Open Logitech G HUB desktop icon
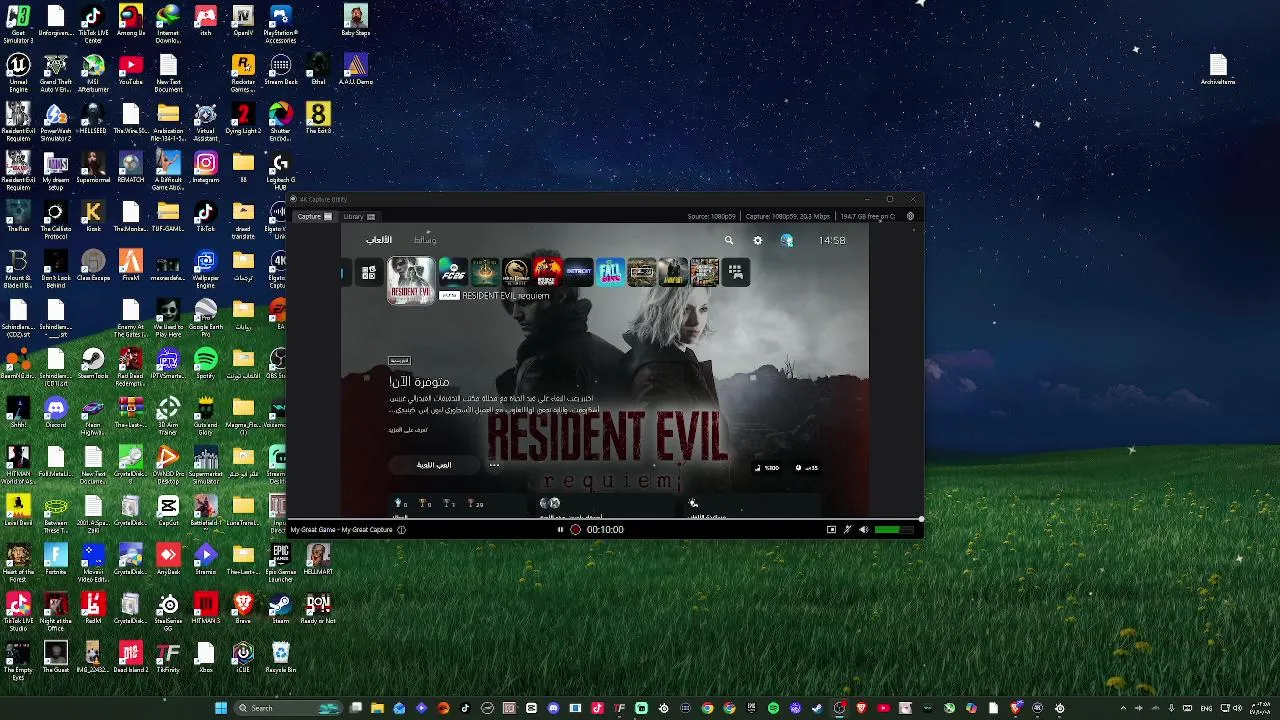 click(x=280, y=170)
